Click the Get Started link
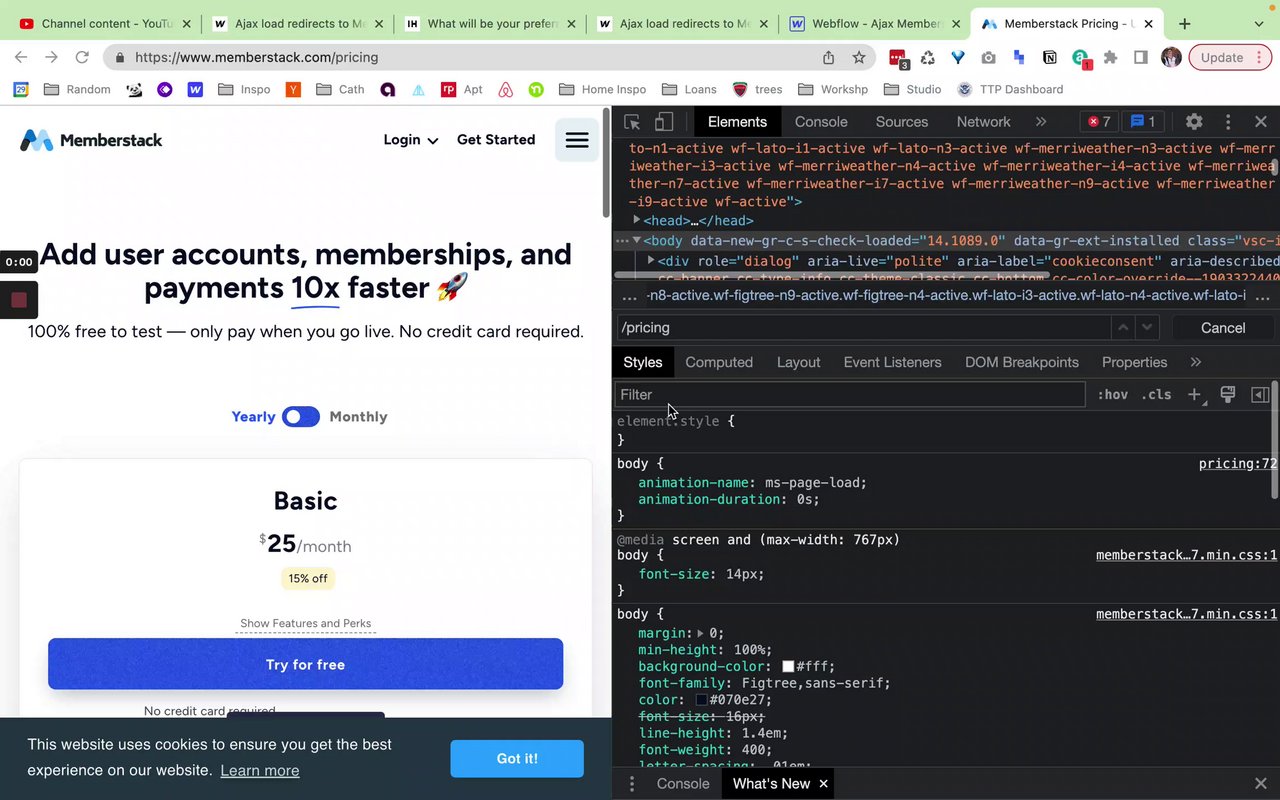Image resolution: width=1280 pixels, height=800 pixels. [496, 140]
